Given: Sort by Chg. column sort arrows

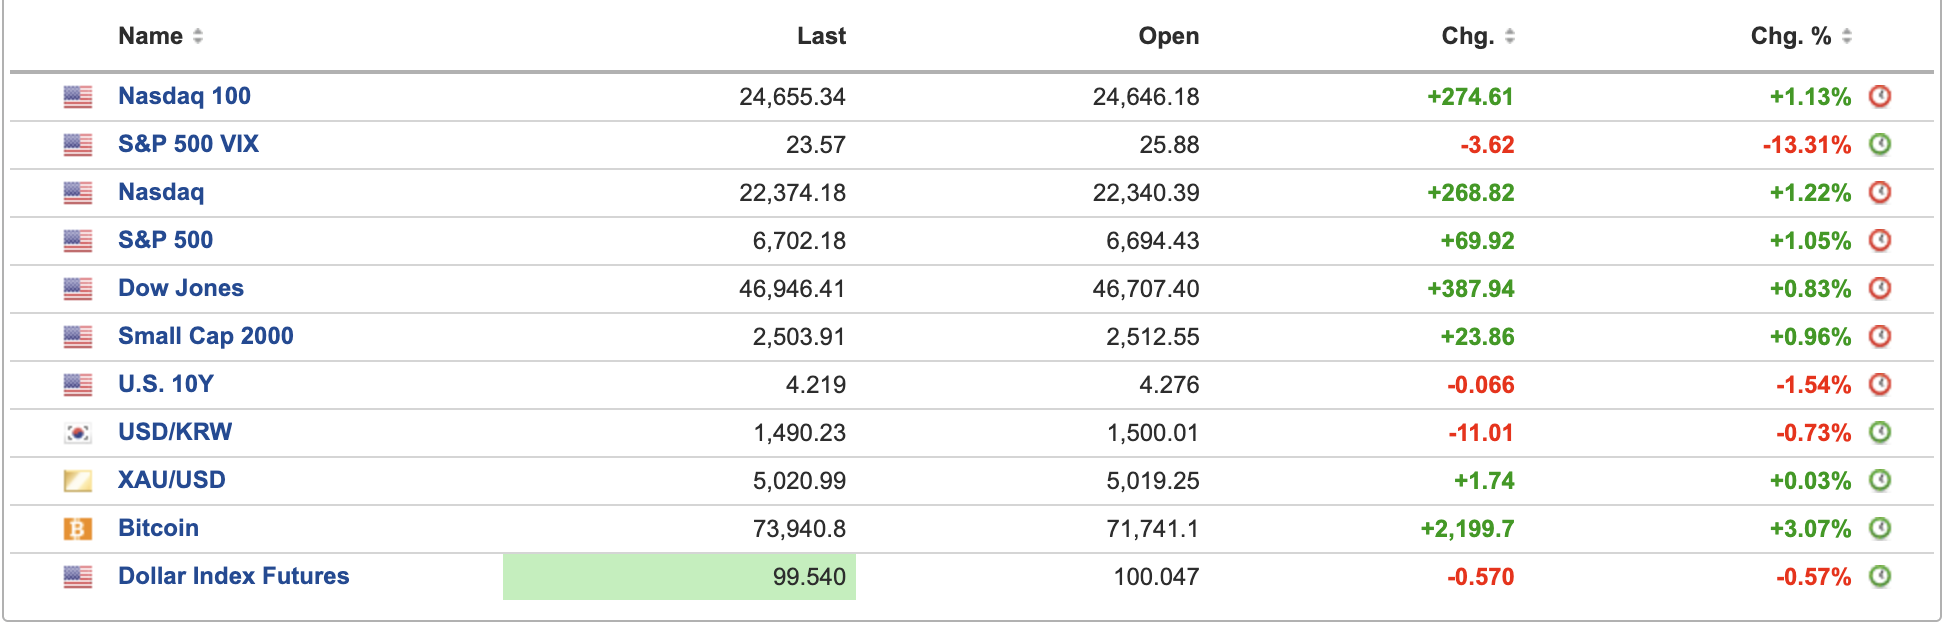Looking at the screenshot, I should tap(1509, 36).
